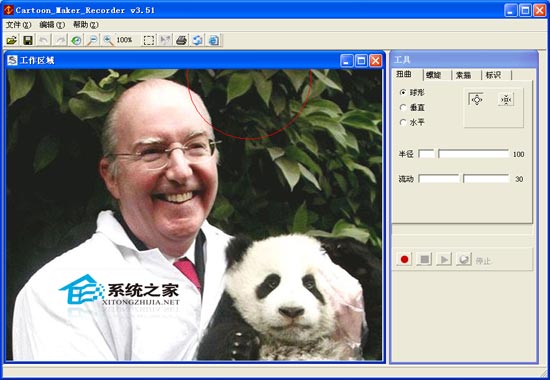The height and width of the screenshot is (380, 550).
Task: Click the 工作区域 window title icon
Action: click(x=12, y=60)
